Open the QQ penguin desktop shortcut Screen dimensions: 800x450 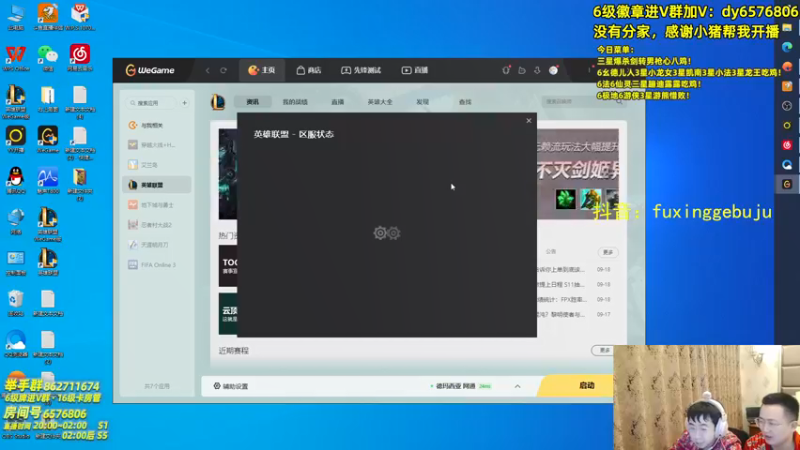[x=16, y=180]
